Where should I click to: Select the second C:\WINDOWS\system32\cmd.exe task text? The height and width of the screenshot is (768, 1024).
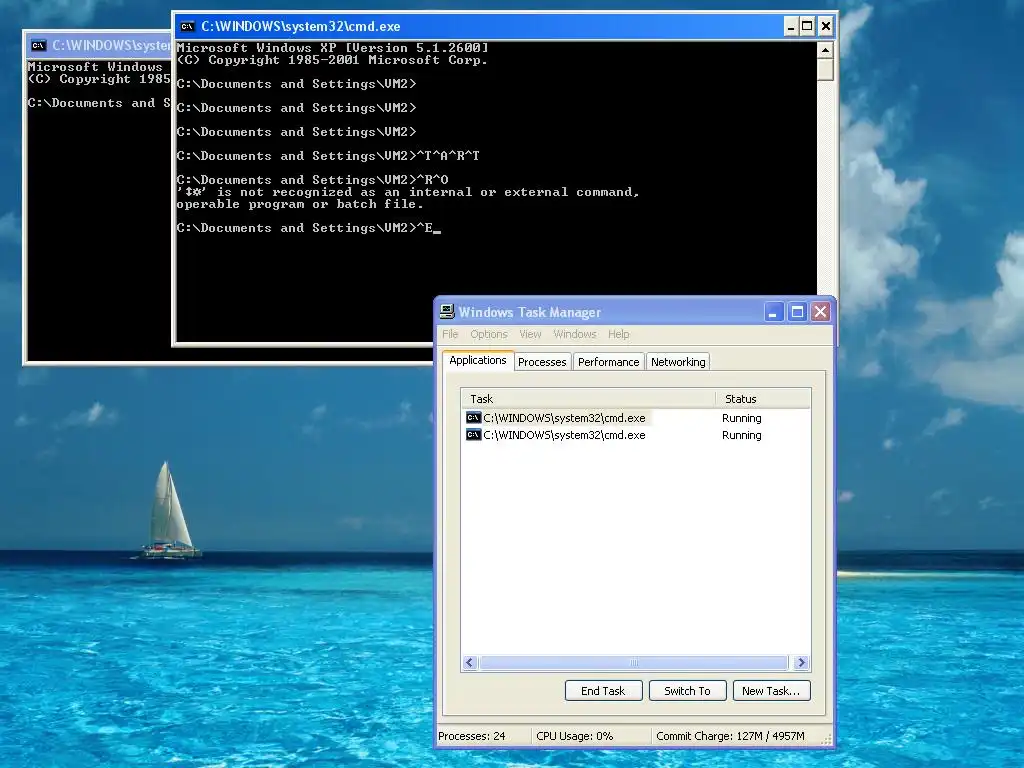coord(564,435)
